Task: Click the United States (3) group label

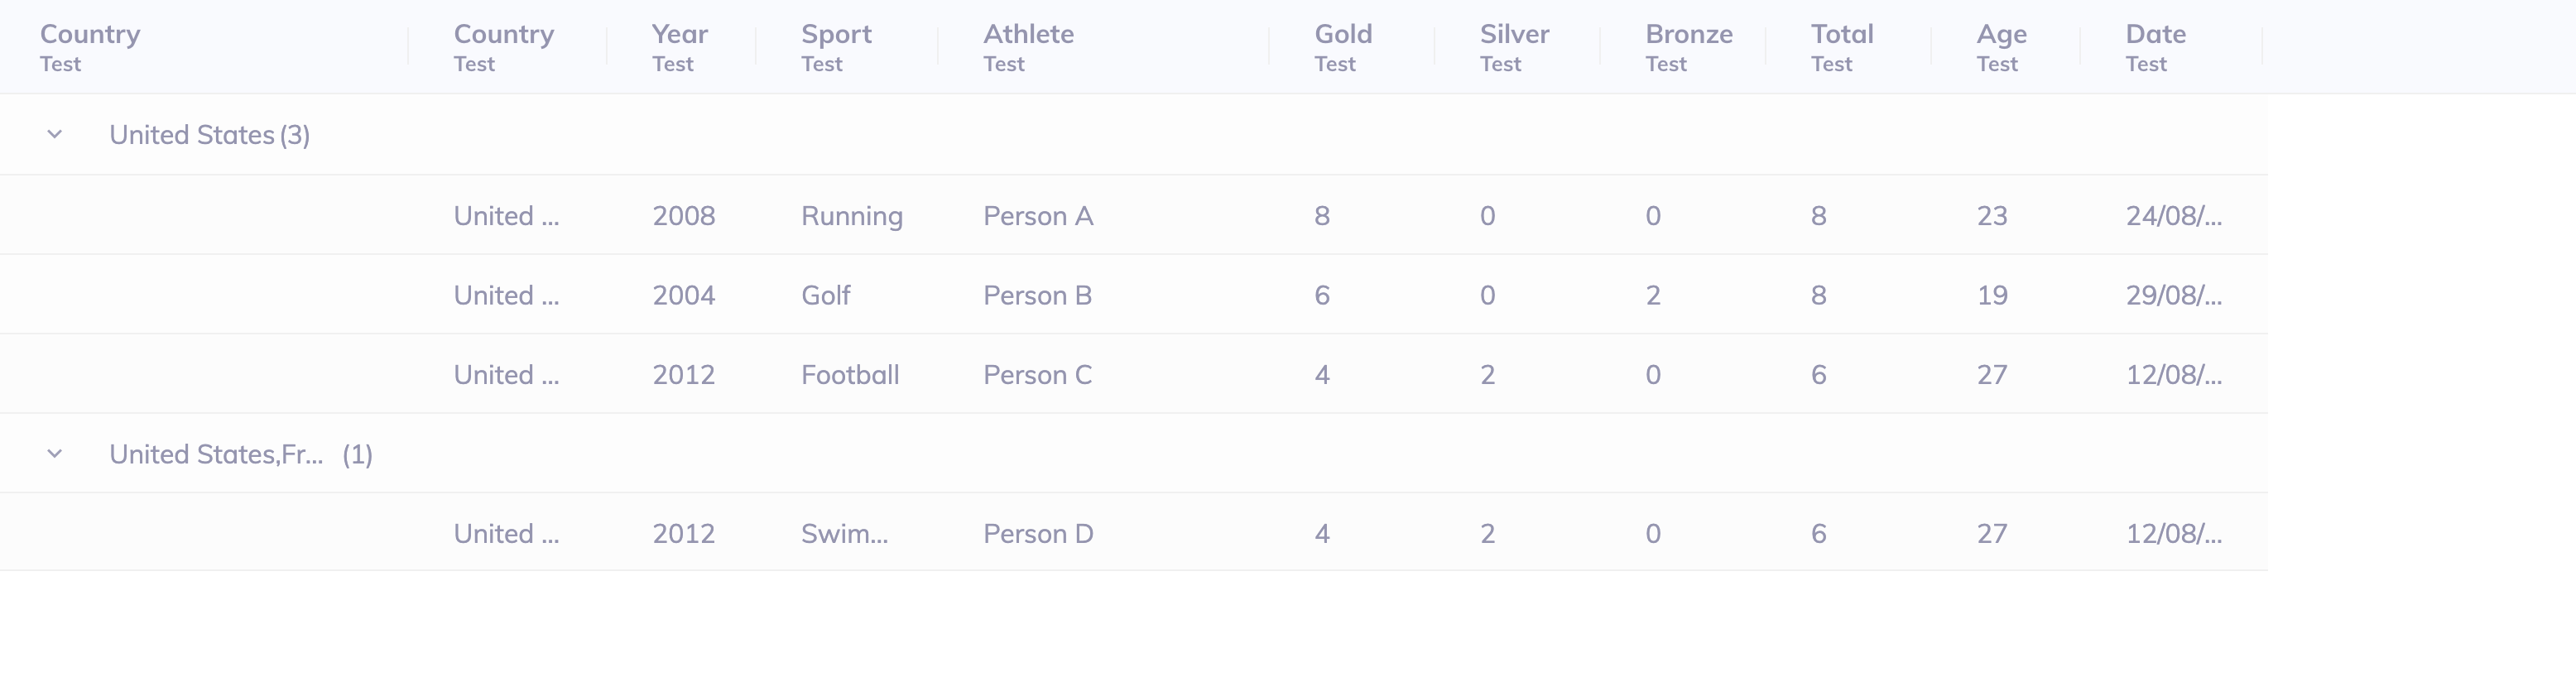Action: (x=209, y=134)
